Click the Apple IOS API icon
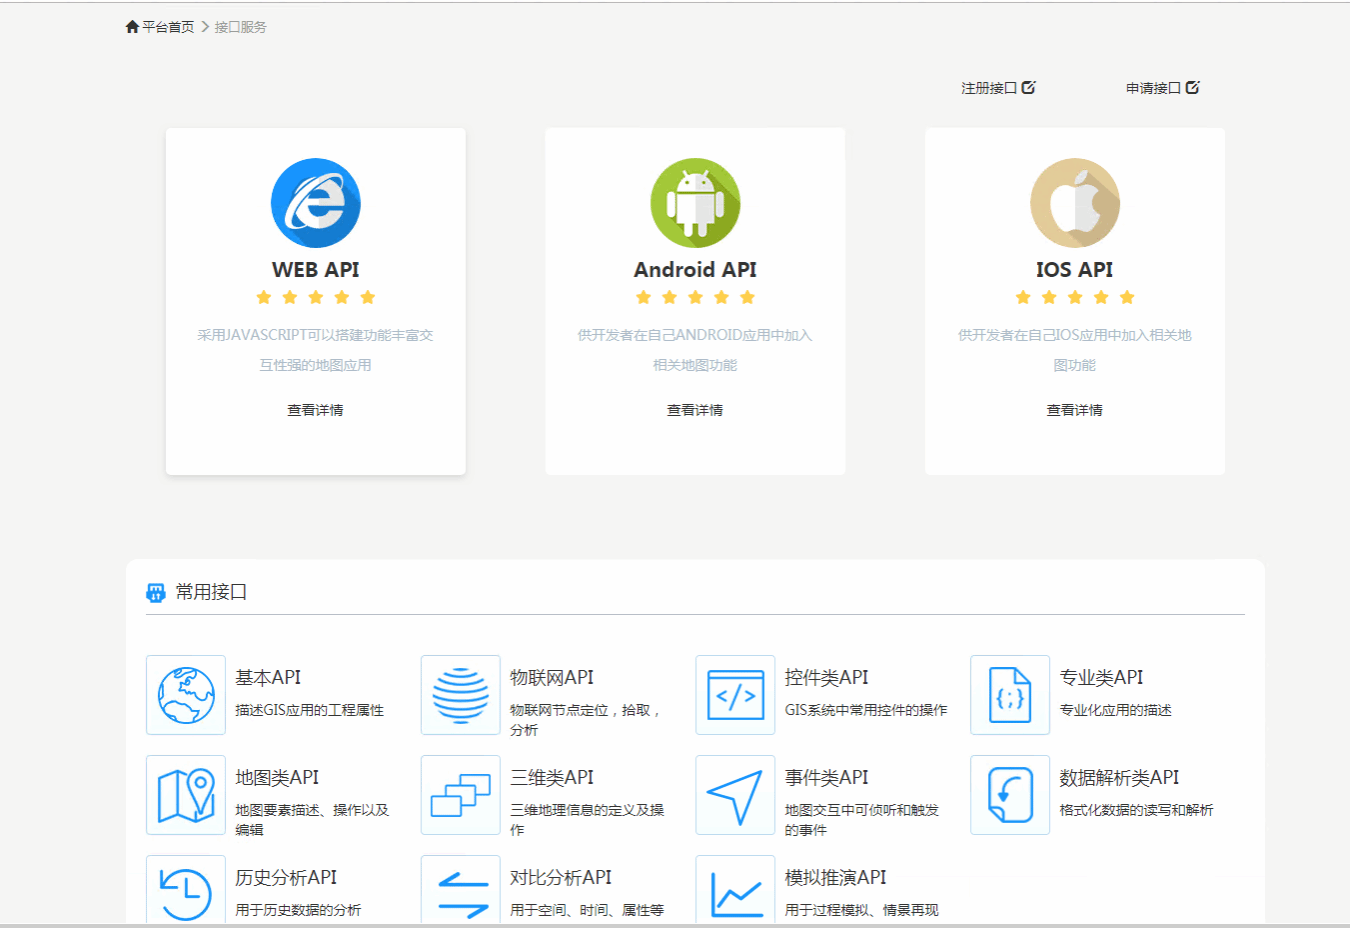The image size is (1350, 928). click(1075, 203)
